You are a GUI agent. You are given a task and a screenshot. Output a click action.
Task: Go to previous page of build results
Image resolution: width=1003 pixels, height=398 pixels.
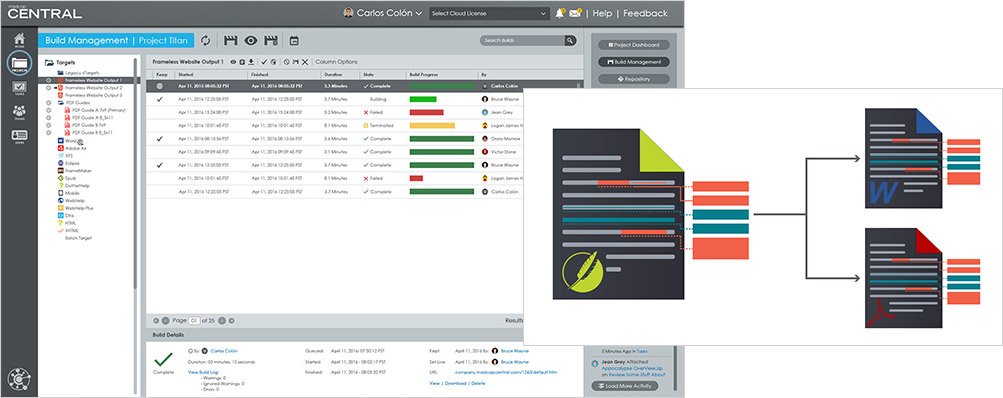[166, 321]
